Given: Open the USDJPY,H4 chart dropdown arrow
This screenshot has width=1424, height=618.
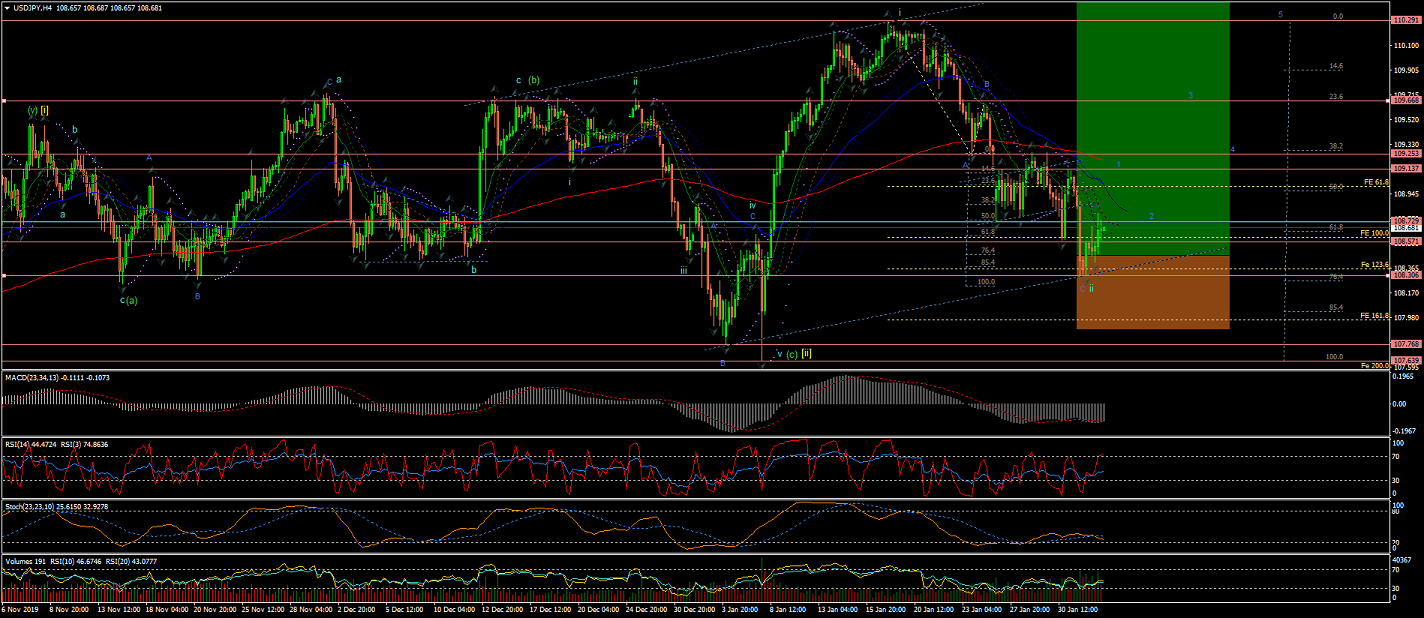Looking at the screenshot, I should coord(7,7).
